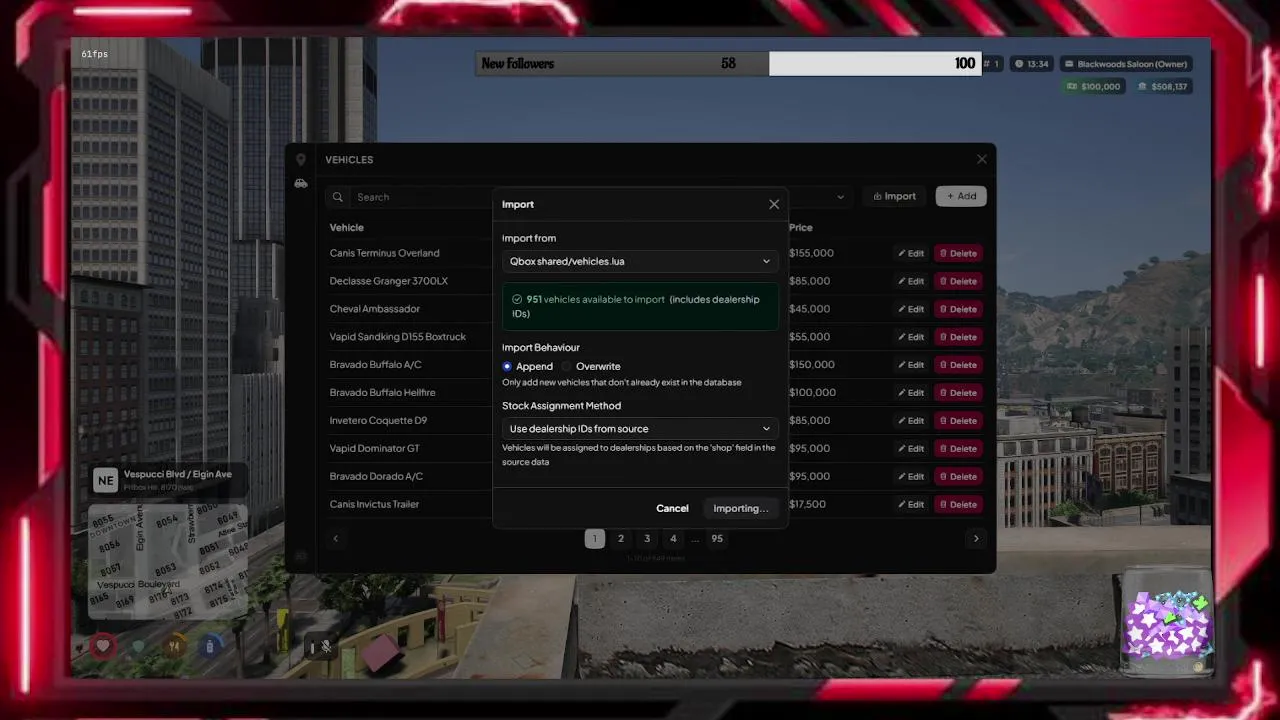This screenshot has height=720, width=1280.
Task: Click the Blackwoods Saloon (Owner) badge
Action: pos(1126,64)
